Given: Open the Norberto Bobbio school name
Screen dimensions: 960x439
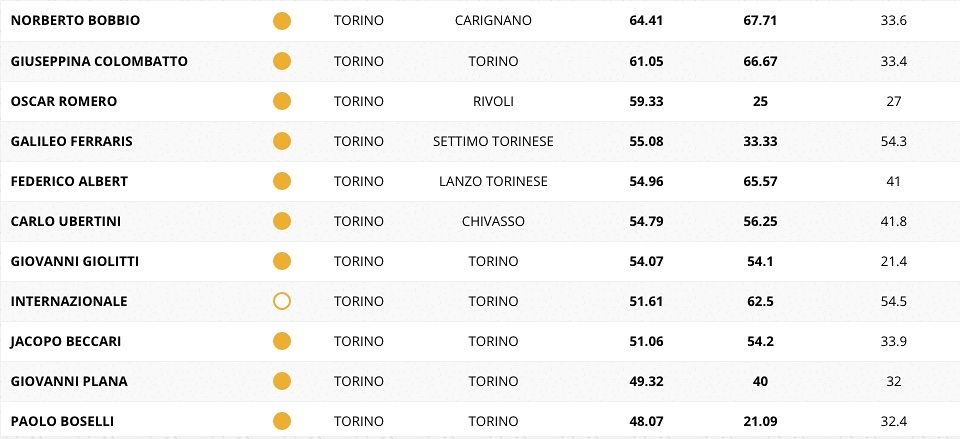Looking at the screenshot, I should pyautogui.click(x=75, y=21).
